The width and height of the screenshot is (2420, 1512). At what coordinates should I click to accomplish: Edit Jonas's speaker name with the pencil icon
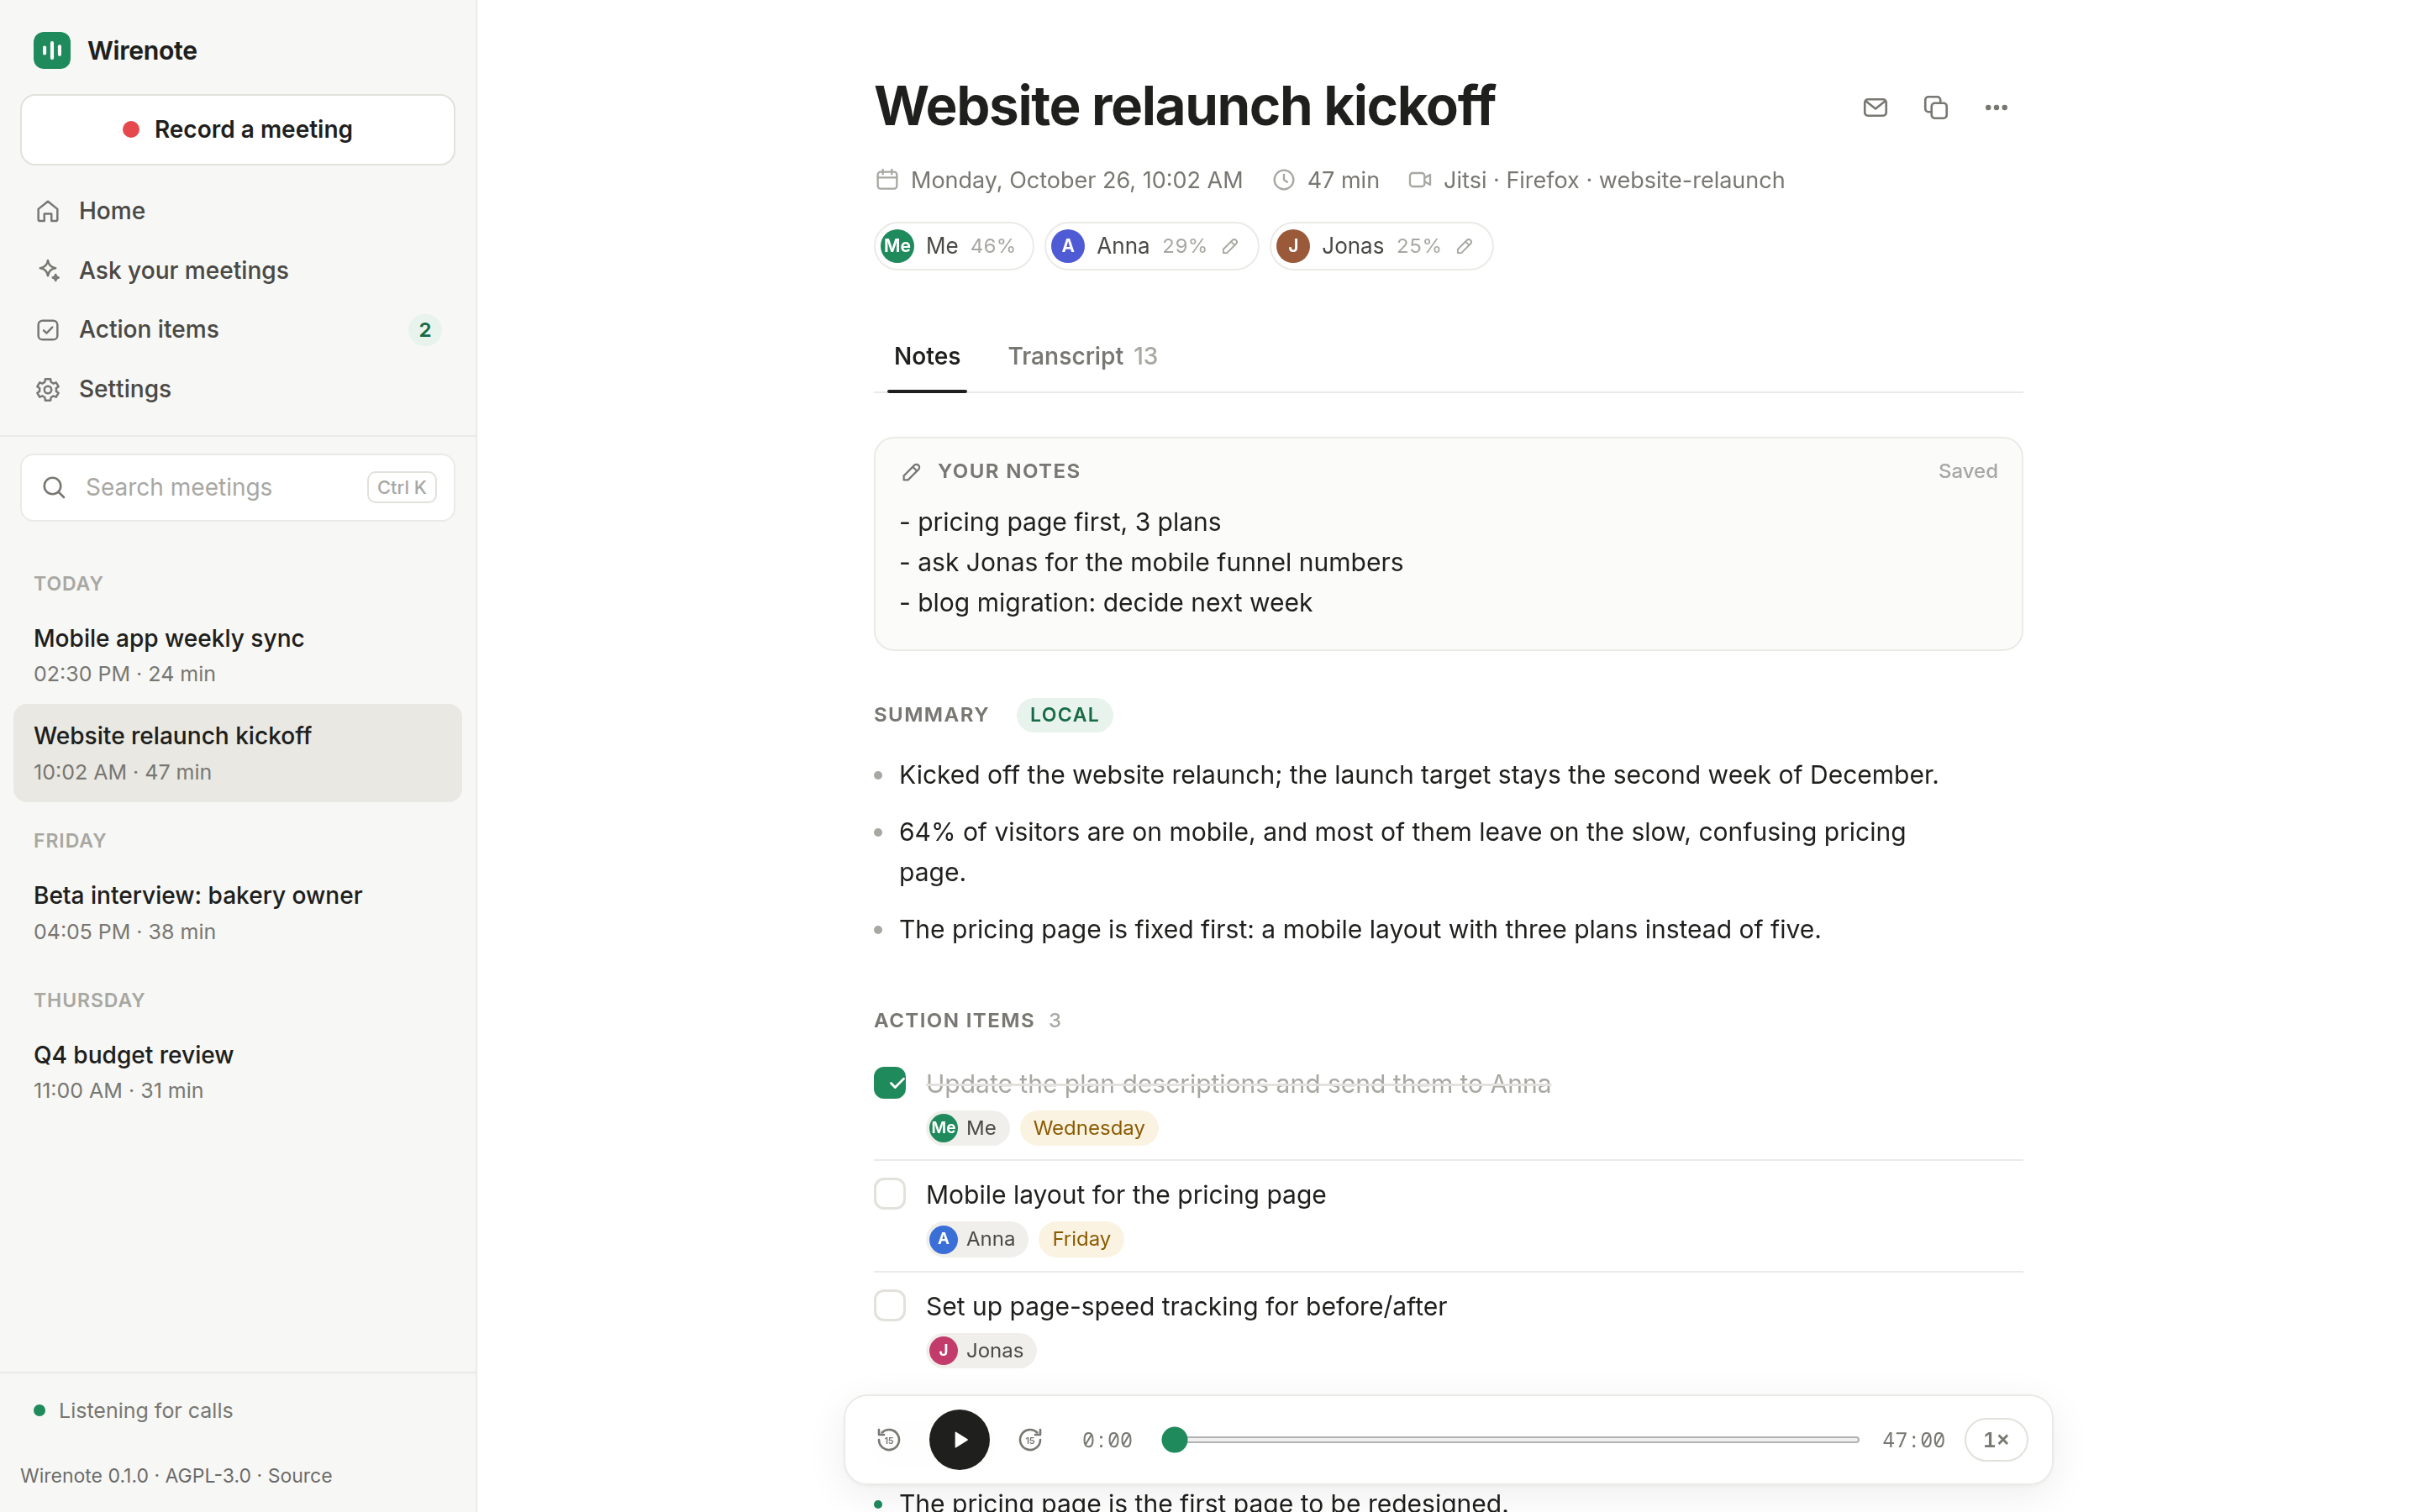point(1464,246)
